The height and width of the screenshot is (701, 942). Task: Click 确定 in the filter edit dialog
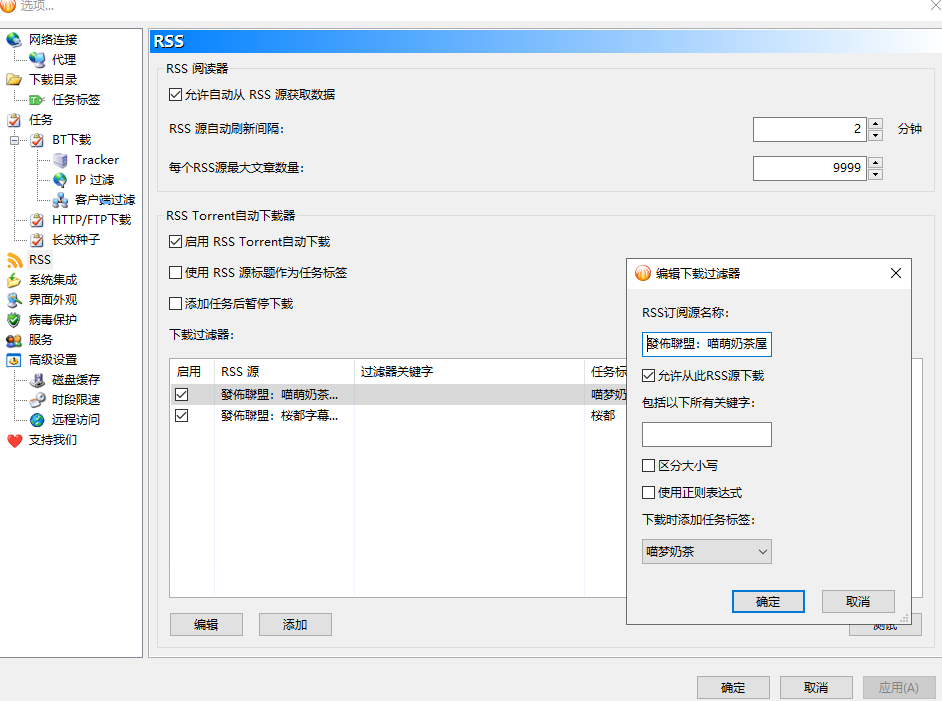pos(768,602)
